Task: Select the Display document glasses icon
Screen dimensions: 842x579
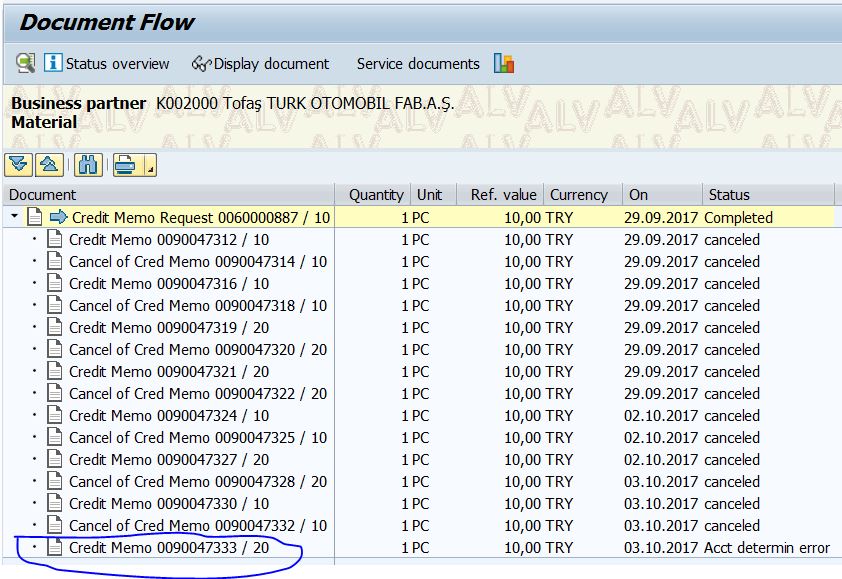Action: click(x=200, y=63)
